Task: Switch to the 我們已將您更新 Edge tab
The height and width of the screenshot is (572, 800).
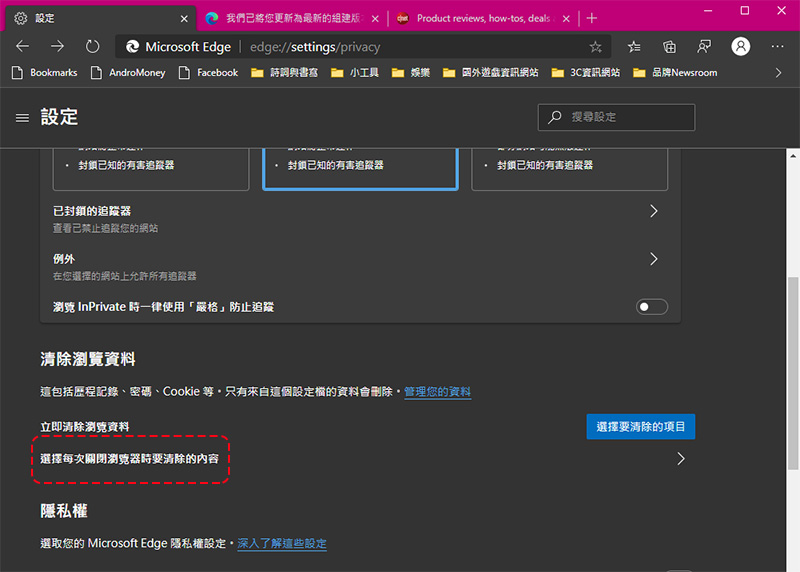Action: 290,18
